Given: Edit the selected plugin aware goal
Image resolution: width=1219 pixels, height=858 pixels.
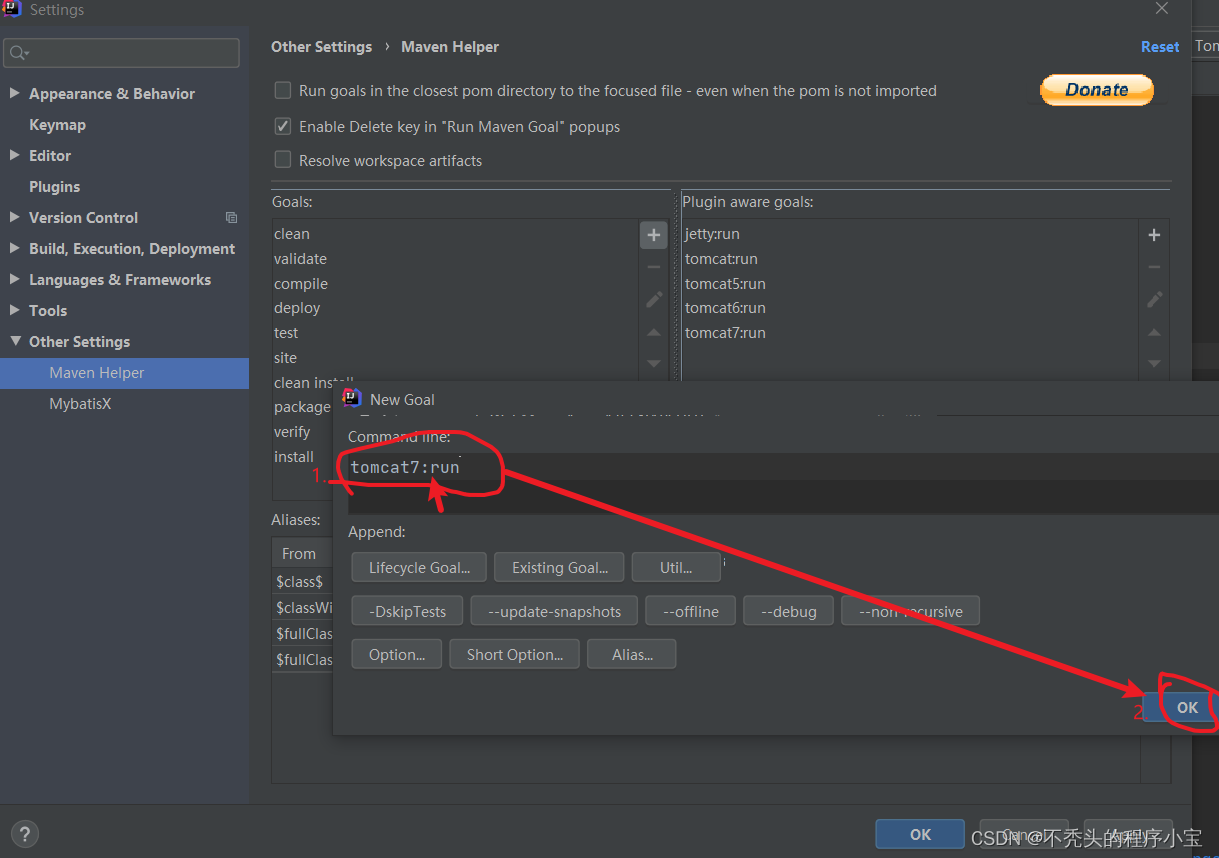Looking at the screenshot, I should (1154, 299).
